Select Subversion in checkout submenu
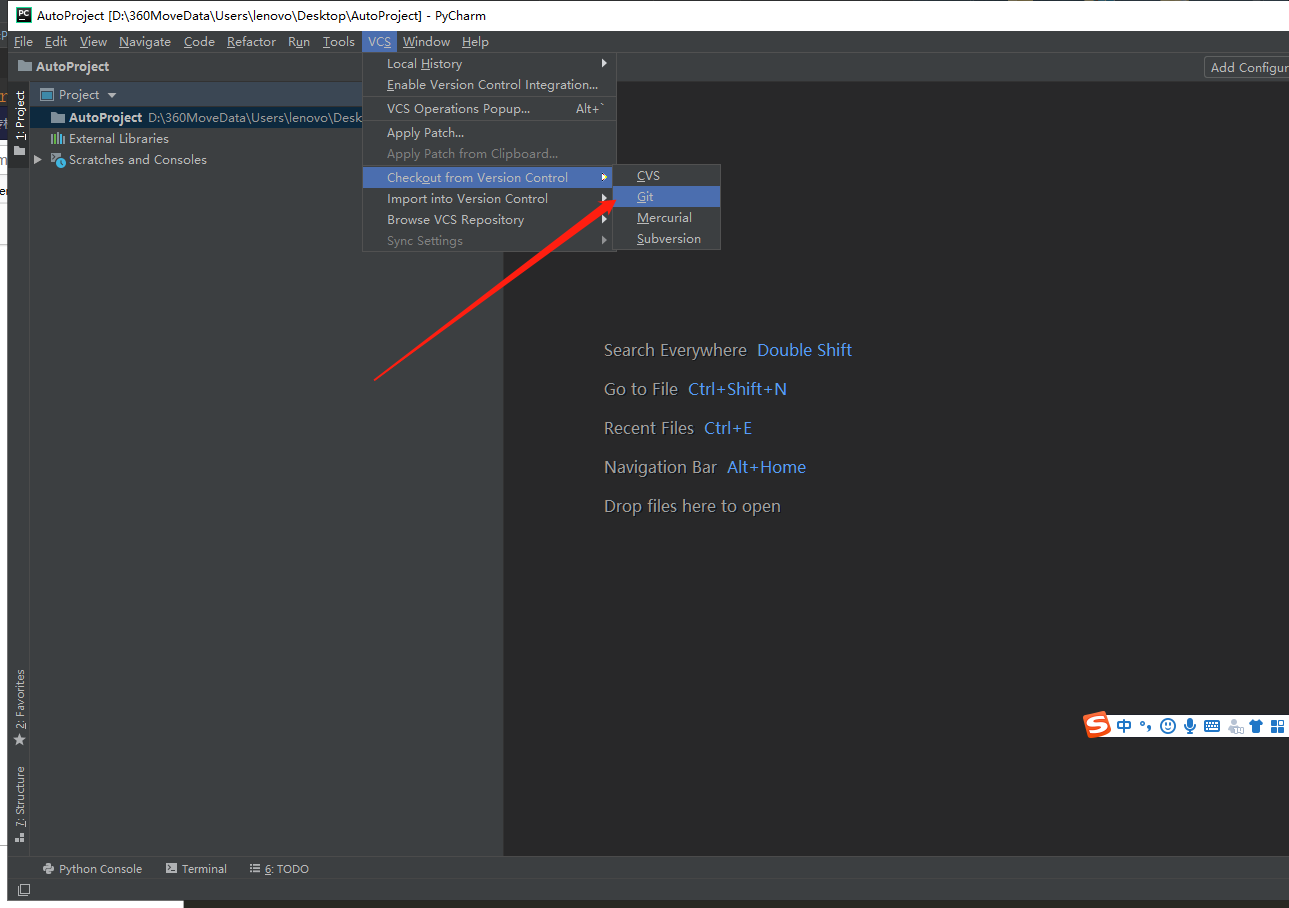Screen dimensions: 1289x908 [666, 238]
